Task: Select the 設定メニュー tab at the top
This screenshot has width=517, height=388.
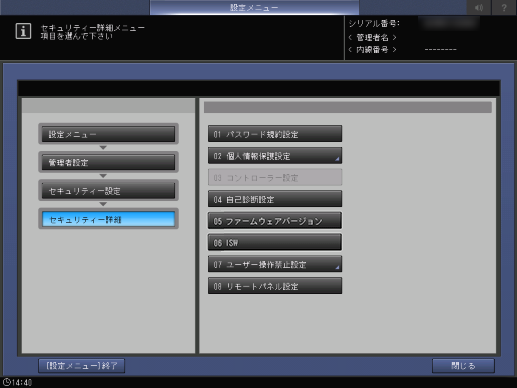Action: click(x=254, y=7)
